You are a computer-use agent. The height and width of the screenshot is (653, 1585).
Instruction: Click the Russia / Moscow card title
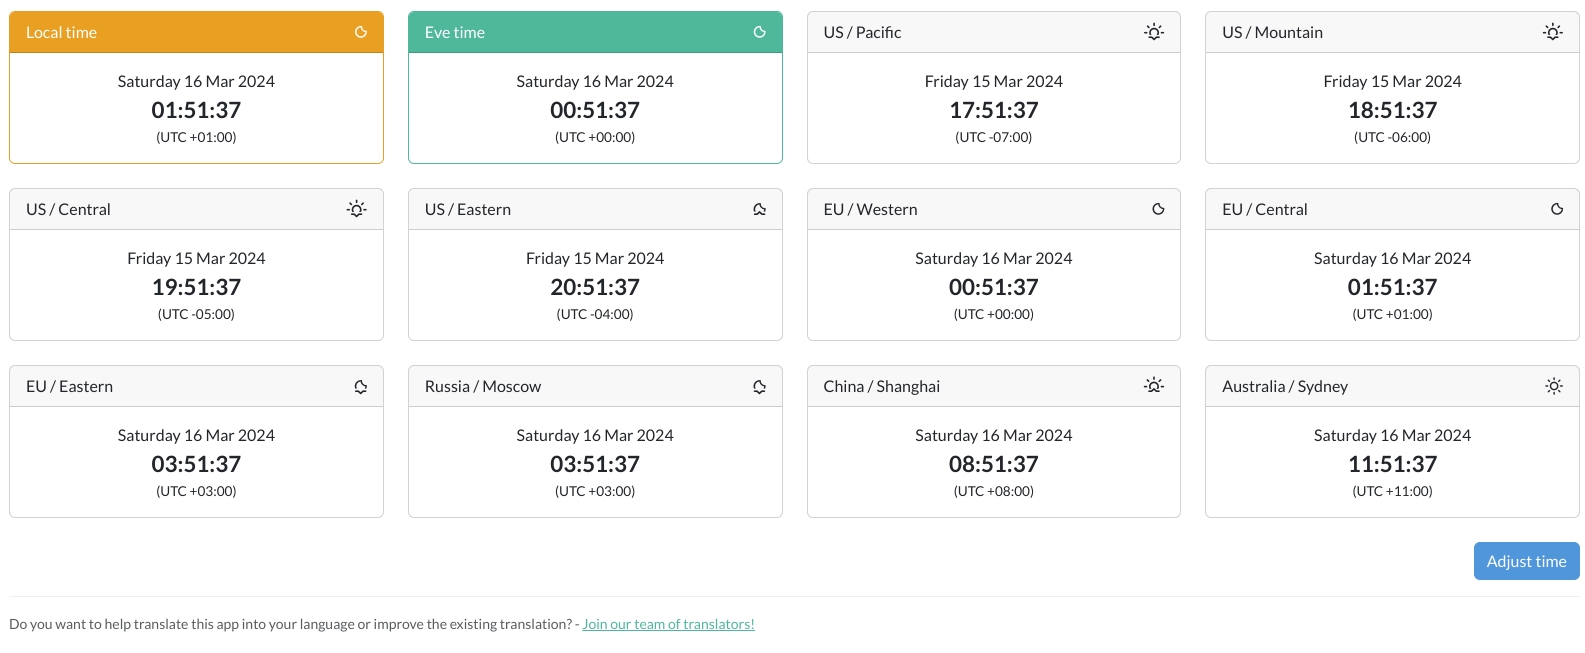tap(483, 386)
